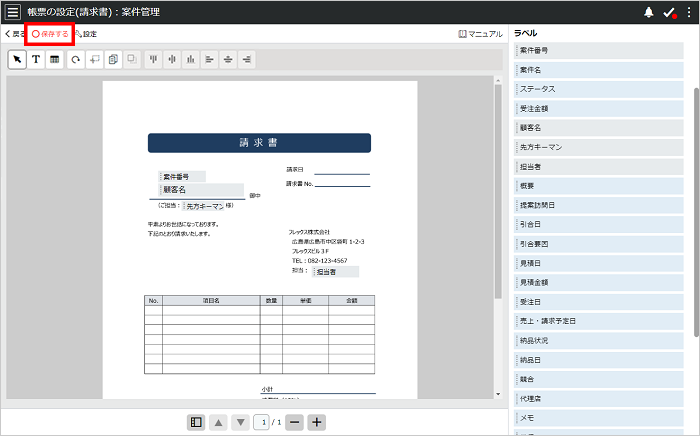
Task: Align objects to the right
Action: point(247,59)
